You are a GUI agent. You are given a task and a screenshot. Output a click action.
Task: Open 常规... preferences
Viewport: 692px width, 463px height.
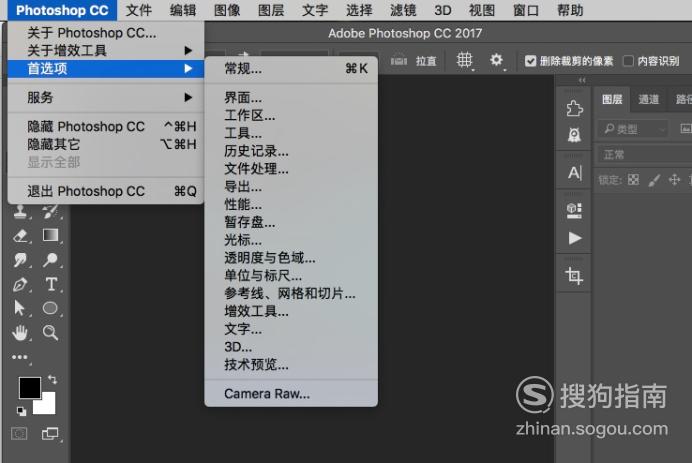(x=291, y=68)
